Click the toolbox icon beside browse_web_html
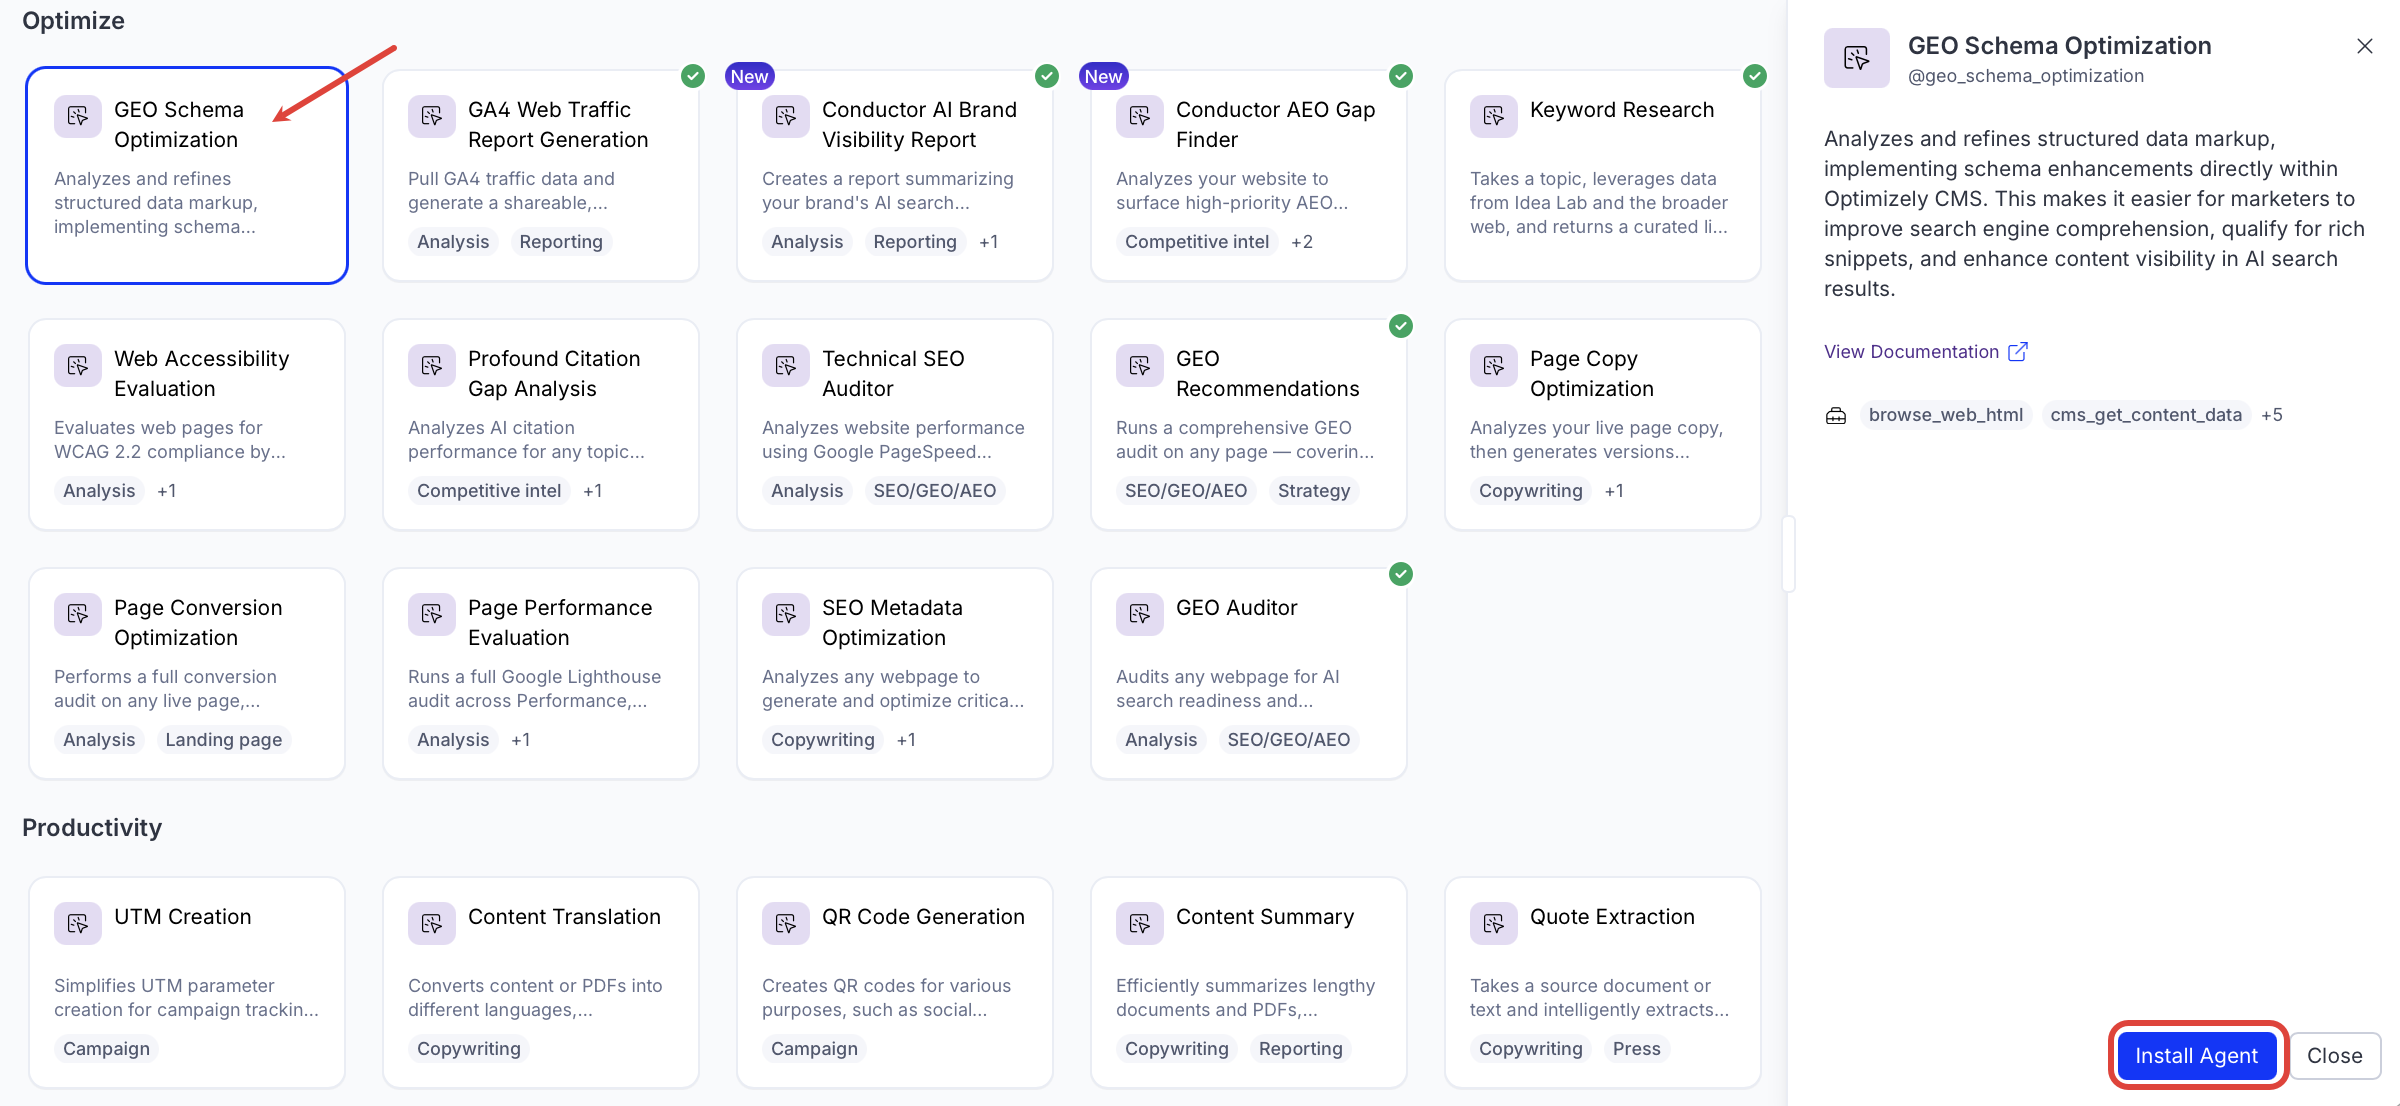Viewport: 2400px width, 1106px height. tap(1836, 415)
